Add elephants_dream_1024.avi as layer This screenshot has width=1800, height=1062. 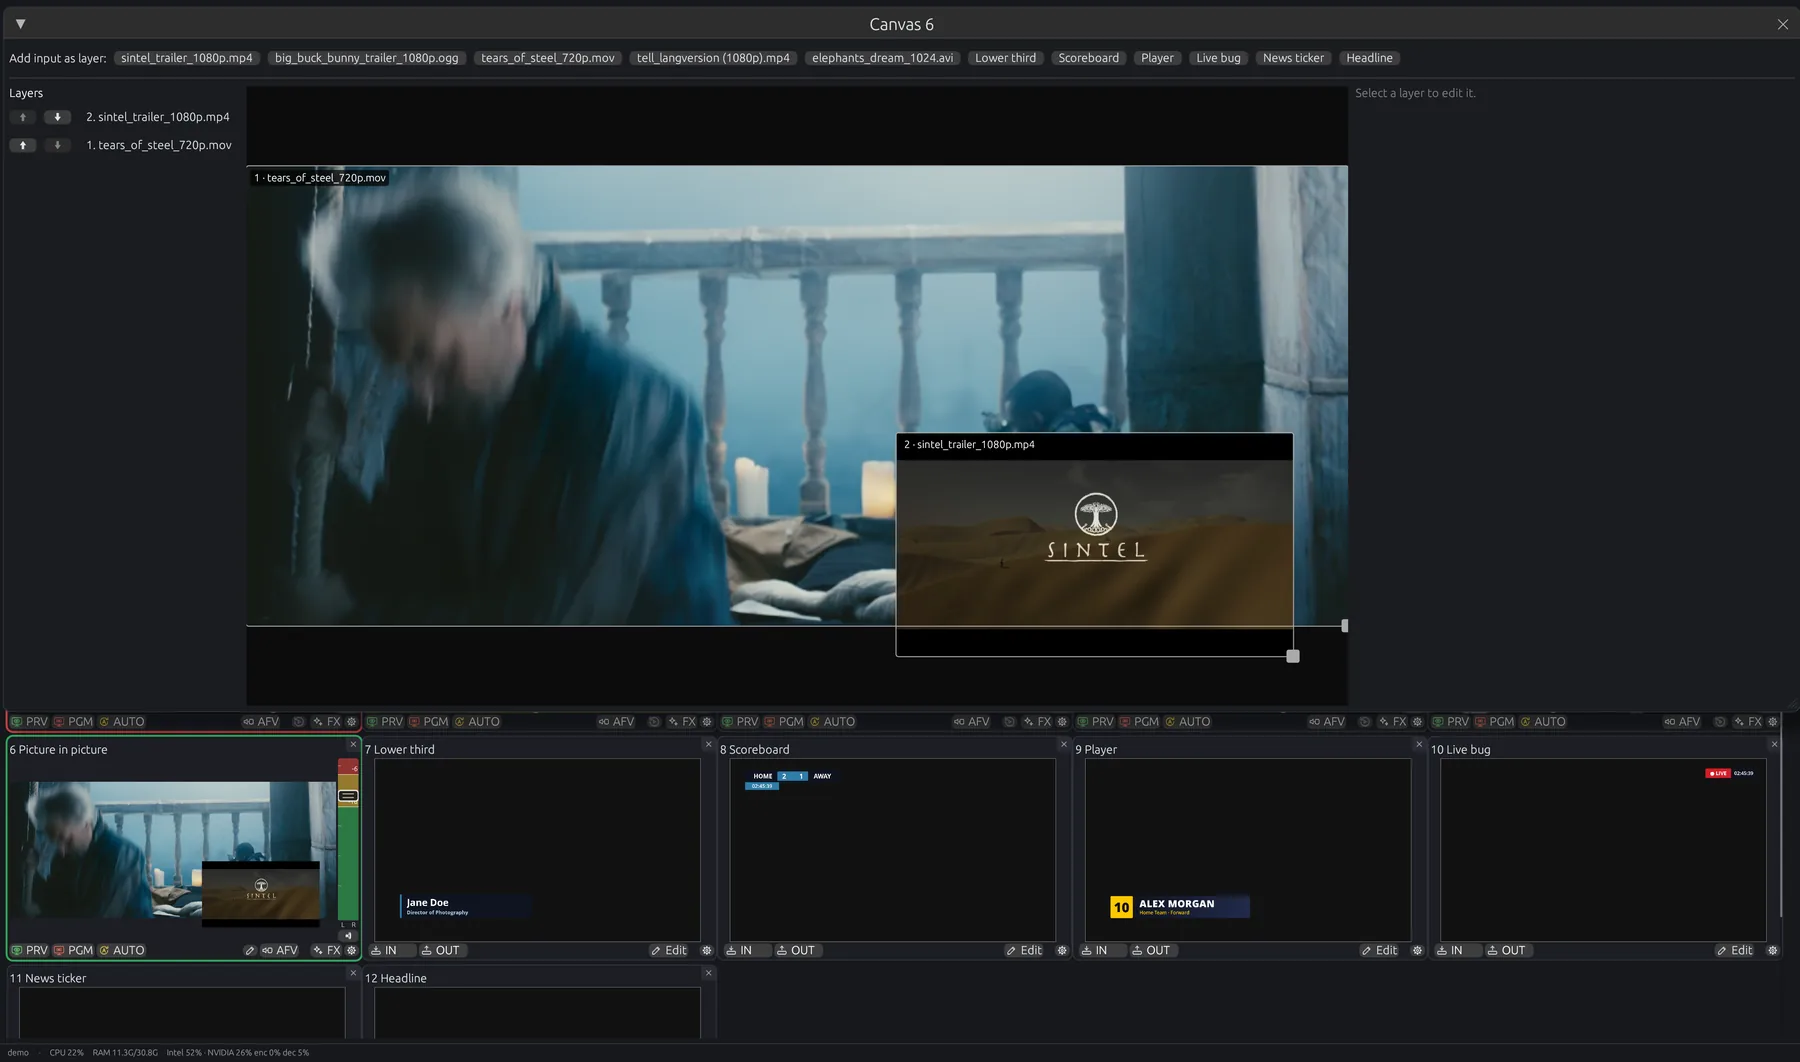883,58
